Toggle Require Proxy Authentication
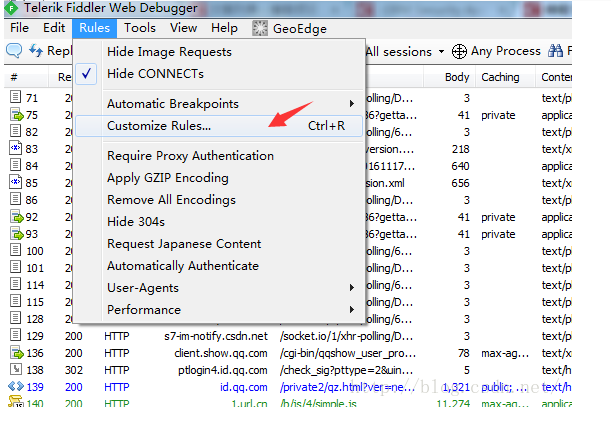 click(219, 156)
